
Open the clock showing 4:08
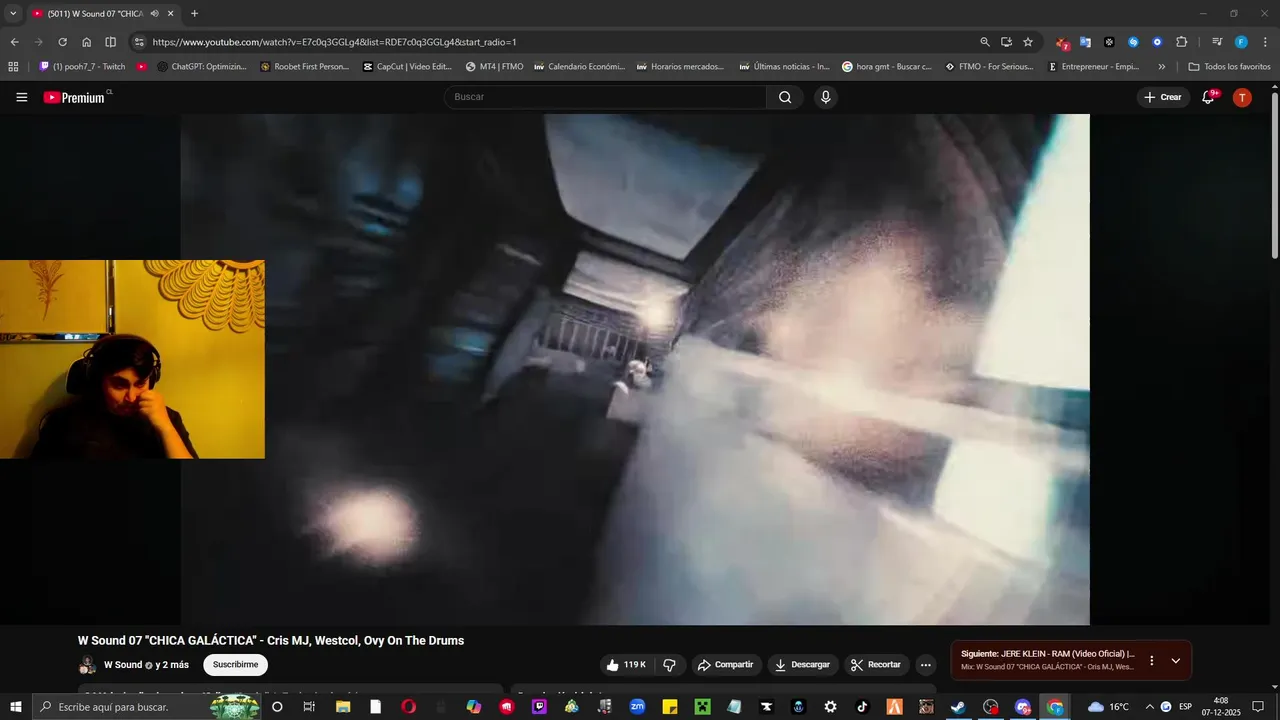point(1220,707)
